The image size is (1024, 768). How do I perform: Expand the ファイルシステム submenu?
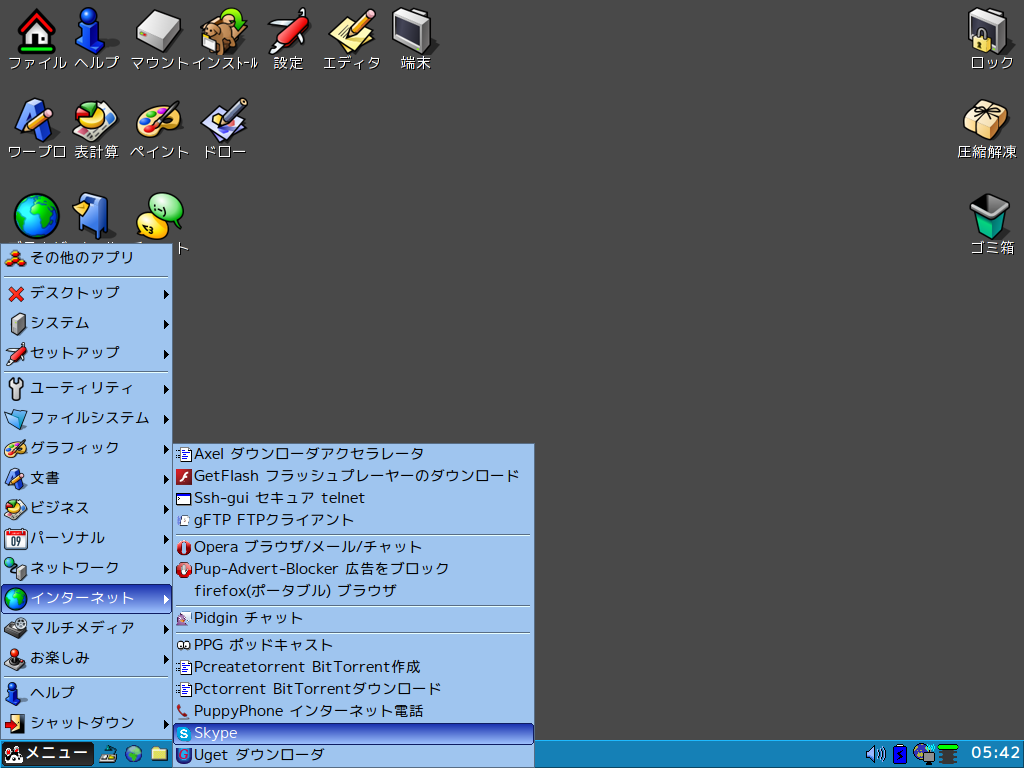coord(86,419)
